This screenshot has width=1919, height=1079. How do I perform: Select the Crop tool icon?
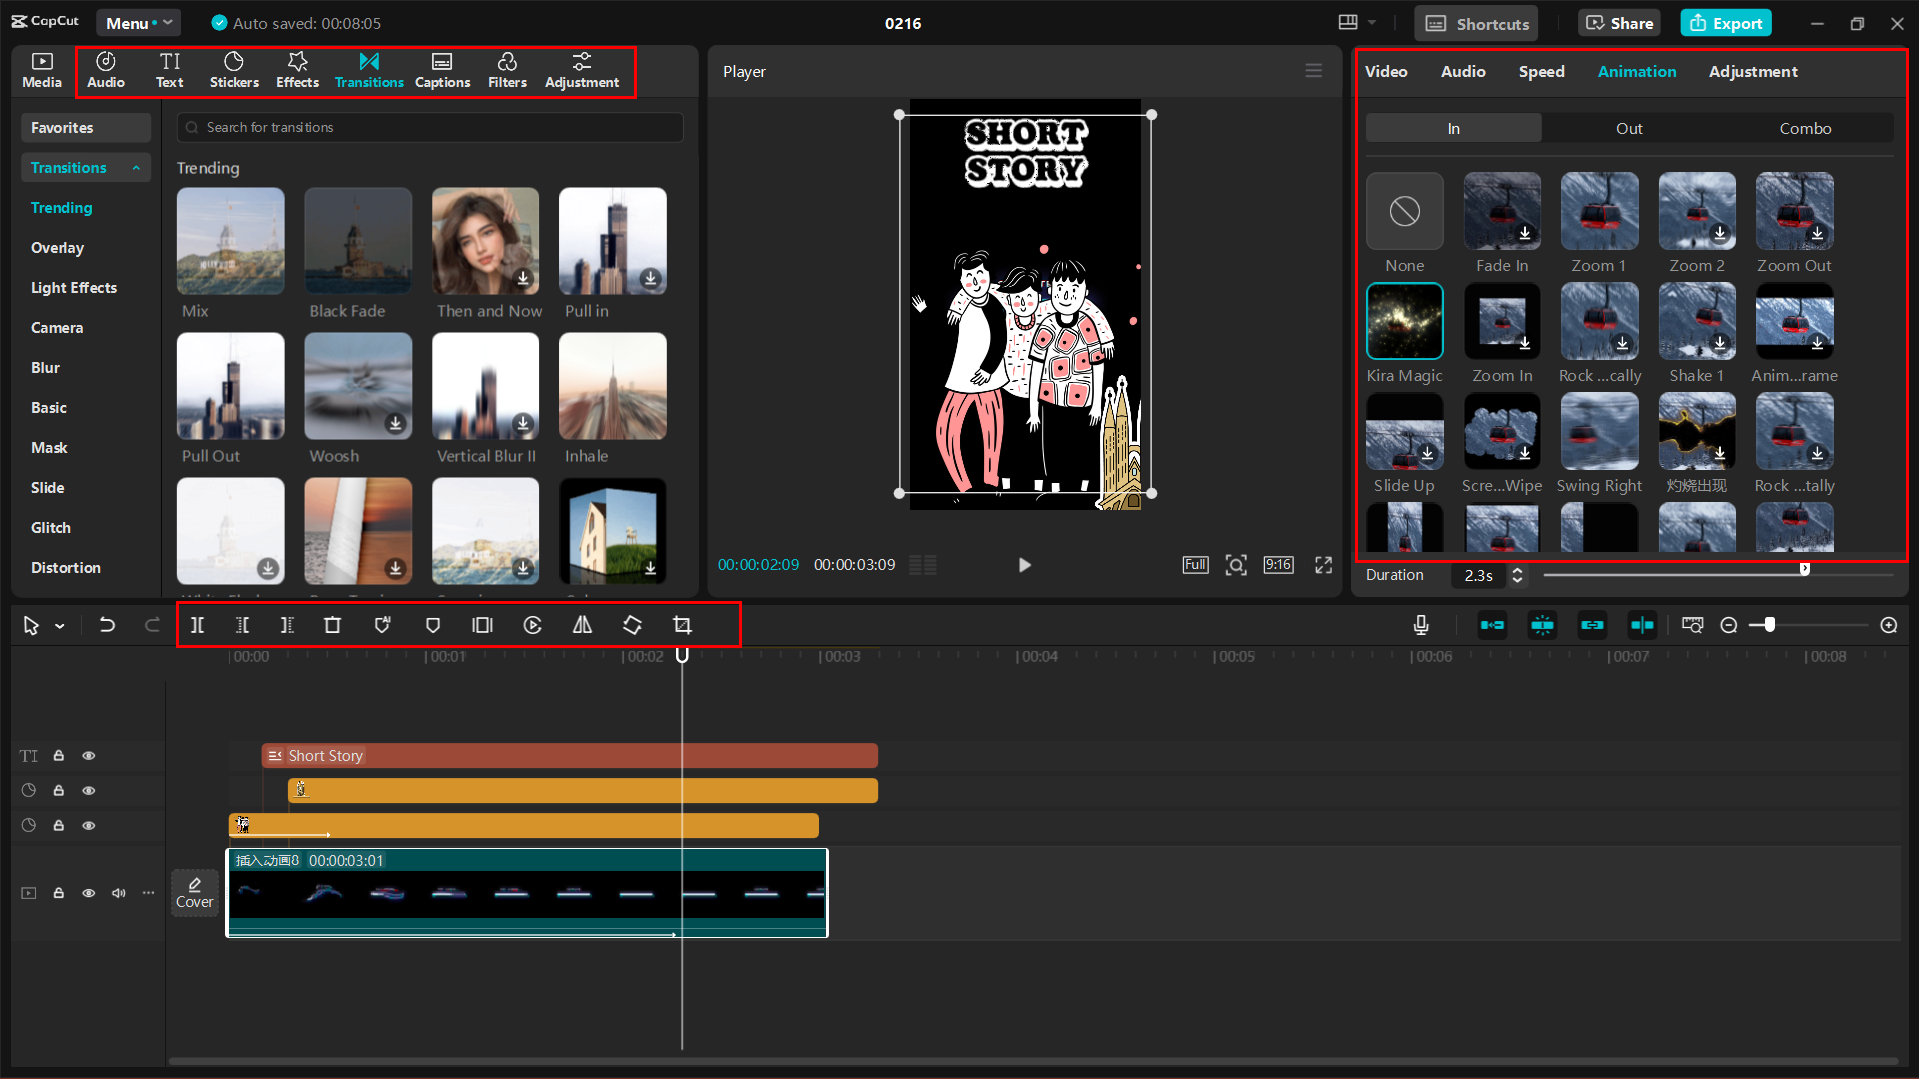point(682,625)
